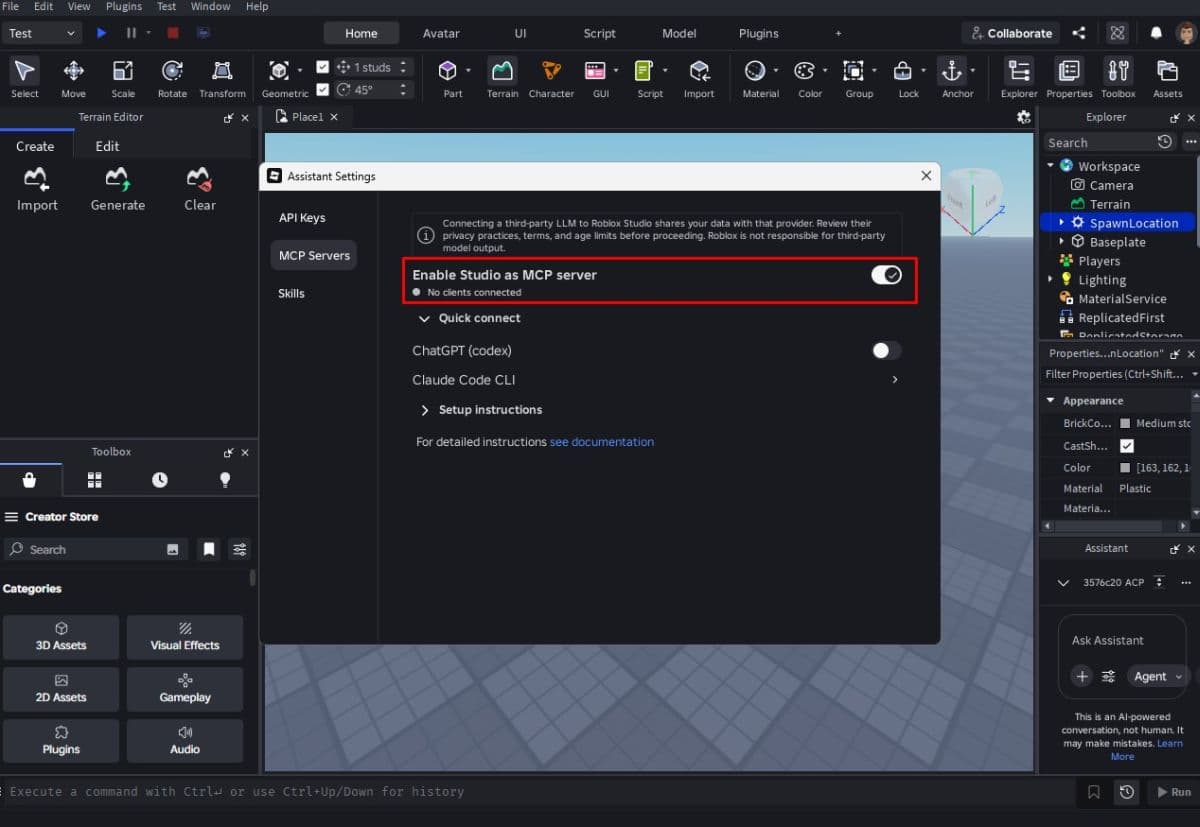Collapse the Workspace tree node
The image size is (1200, 827).
(1051, 166)
